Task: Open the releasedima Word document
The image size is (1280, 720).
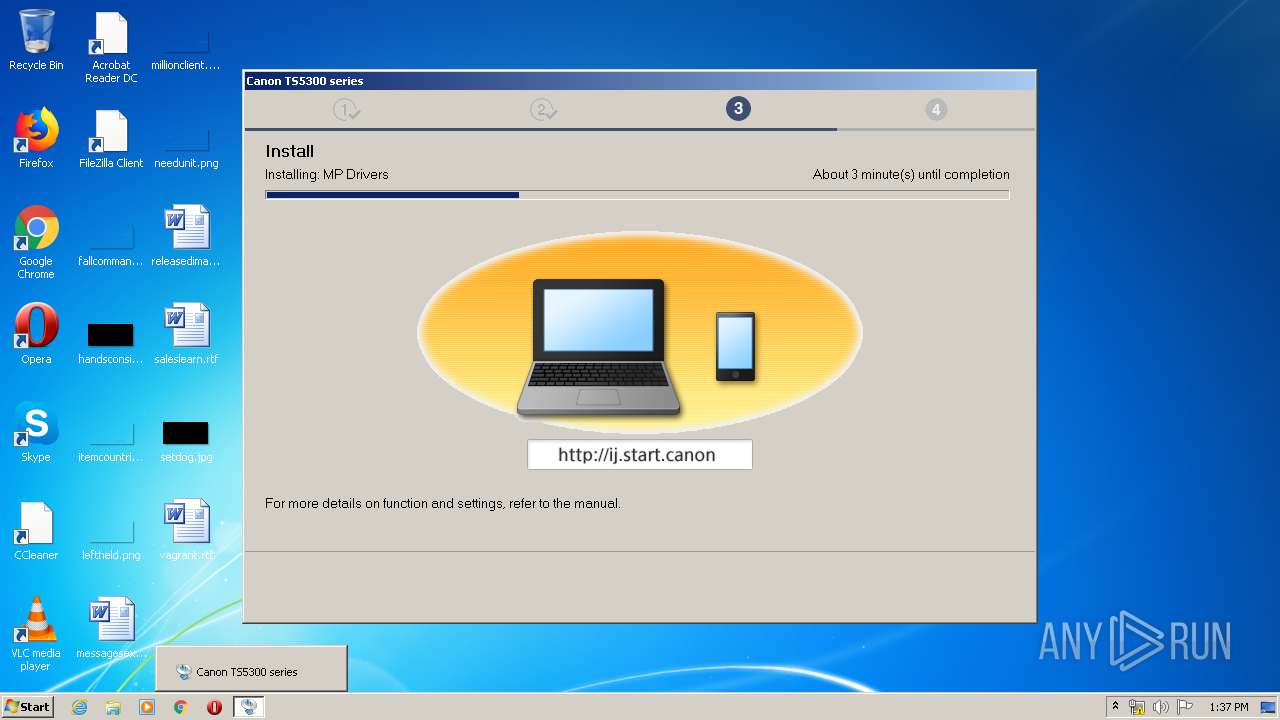Action: tap(186, 236)
